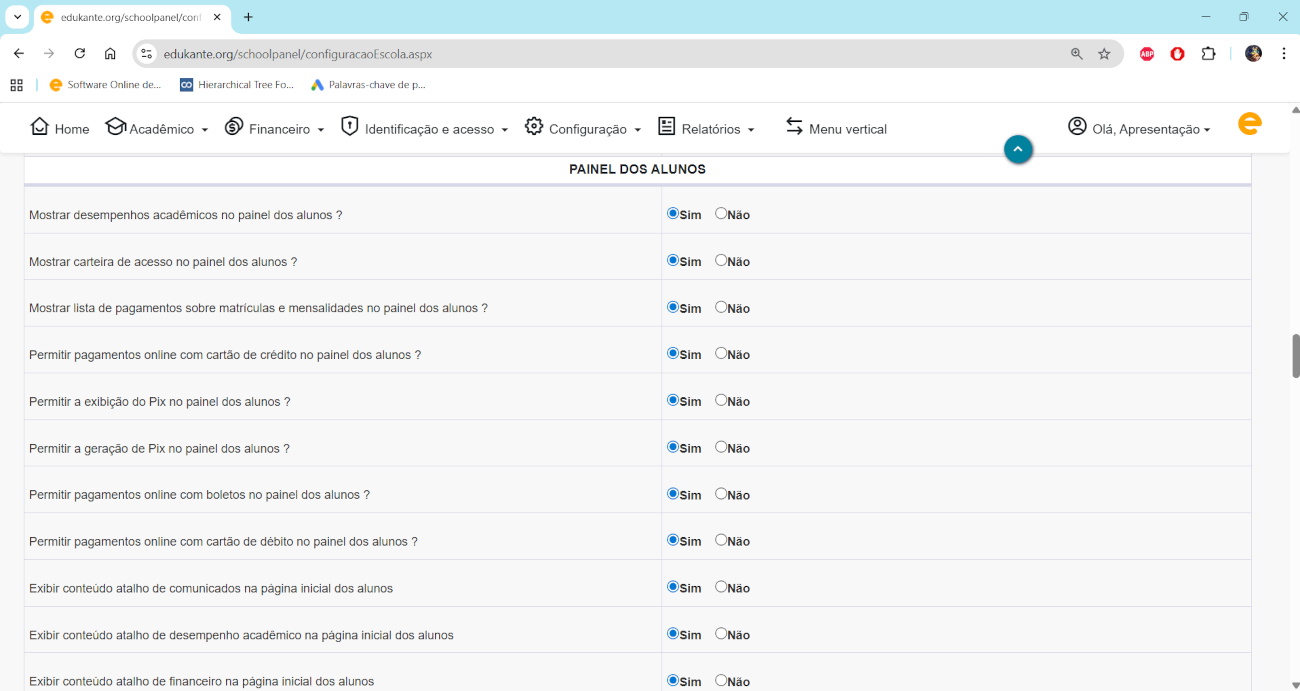Open the Software Online bookmark

tap(106, 85)
